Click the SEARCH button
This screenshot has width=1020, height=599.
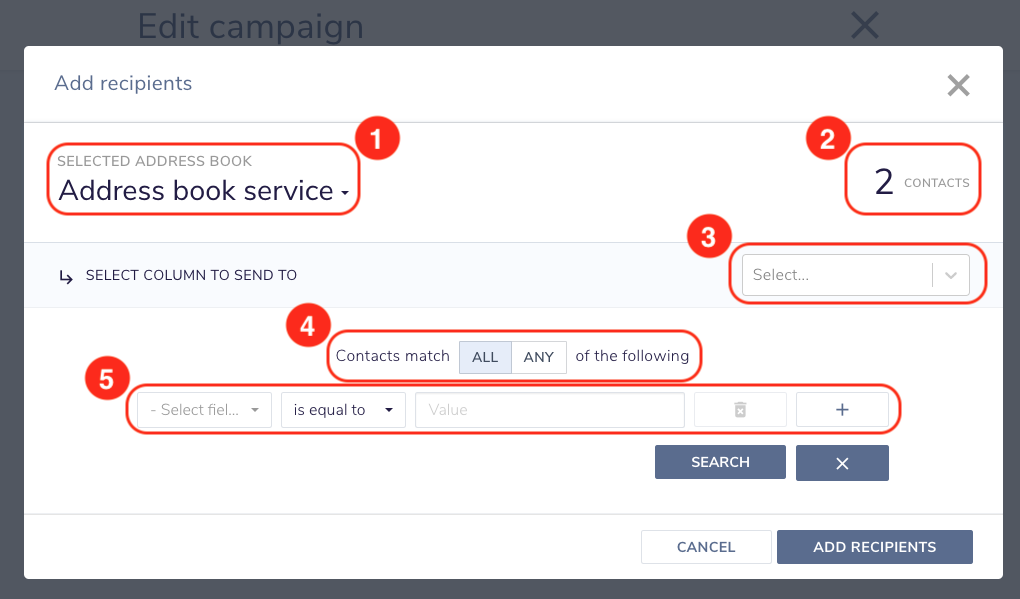coord(720,462)
